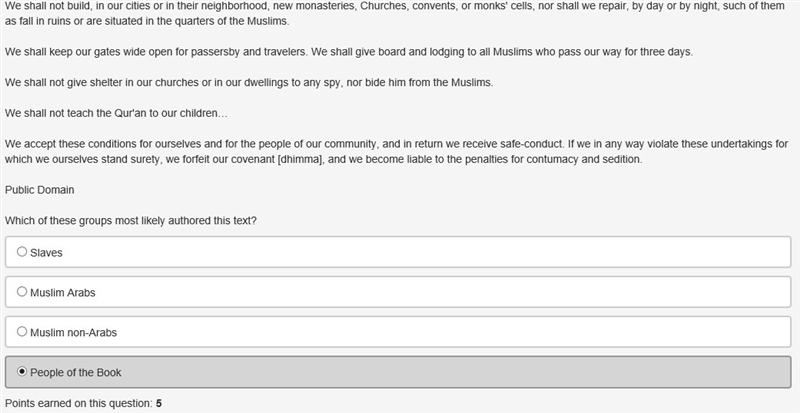Image resolution: width=800 pixels, height=413 pixels.
Task: Click the "Points earned on this question" label
Action: [79, 403]
